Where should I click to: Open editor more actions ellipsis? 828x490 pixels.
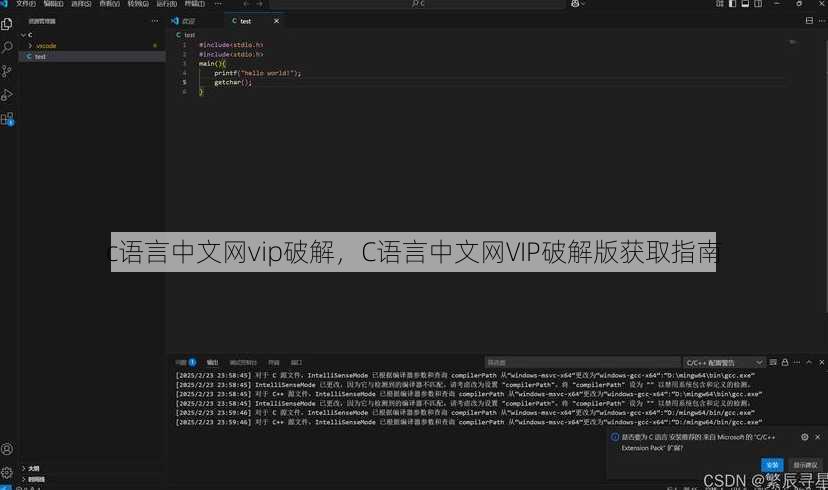point(822,21)
